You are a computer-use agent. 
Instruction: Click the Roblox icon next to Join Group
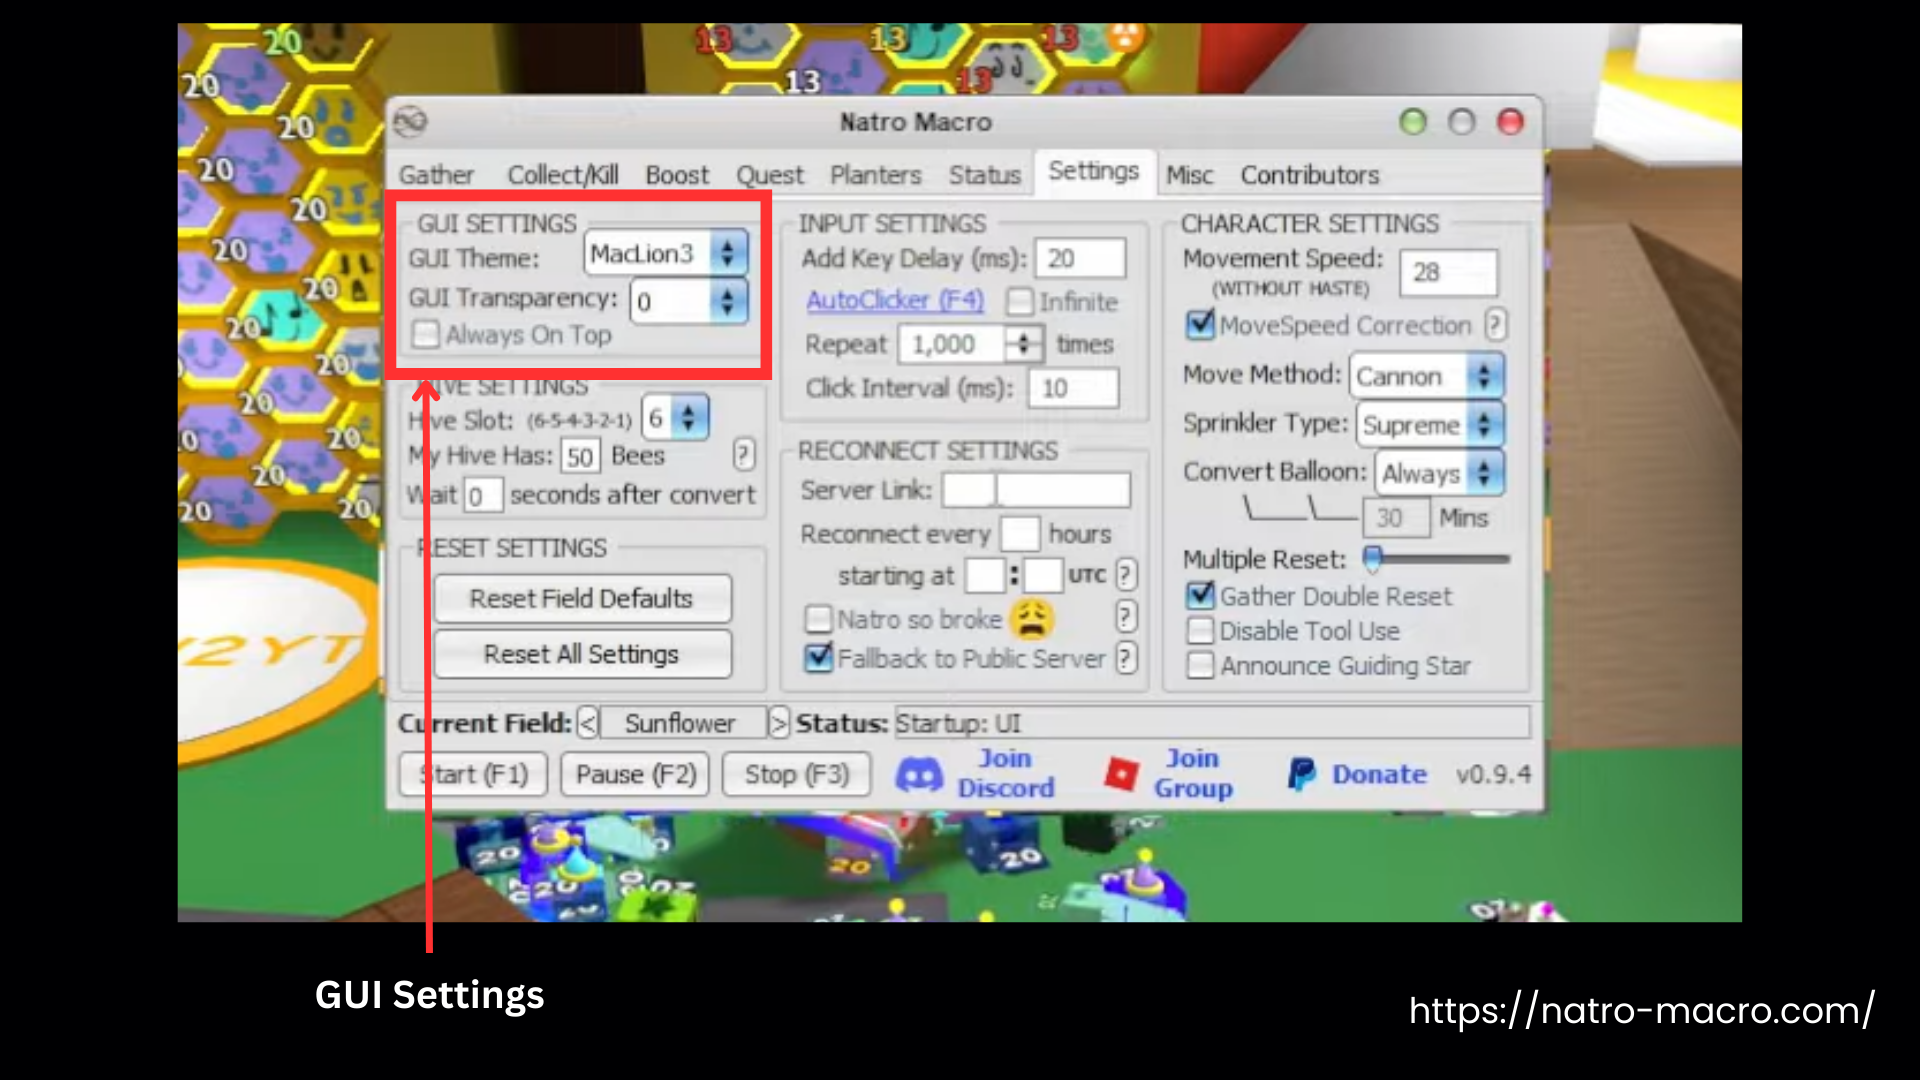click(1122, 772)
